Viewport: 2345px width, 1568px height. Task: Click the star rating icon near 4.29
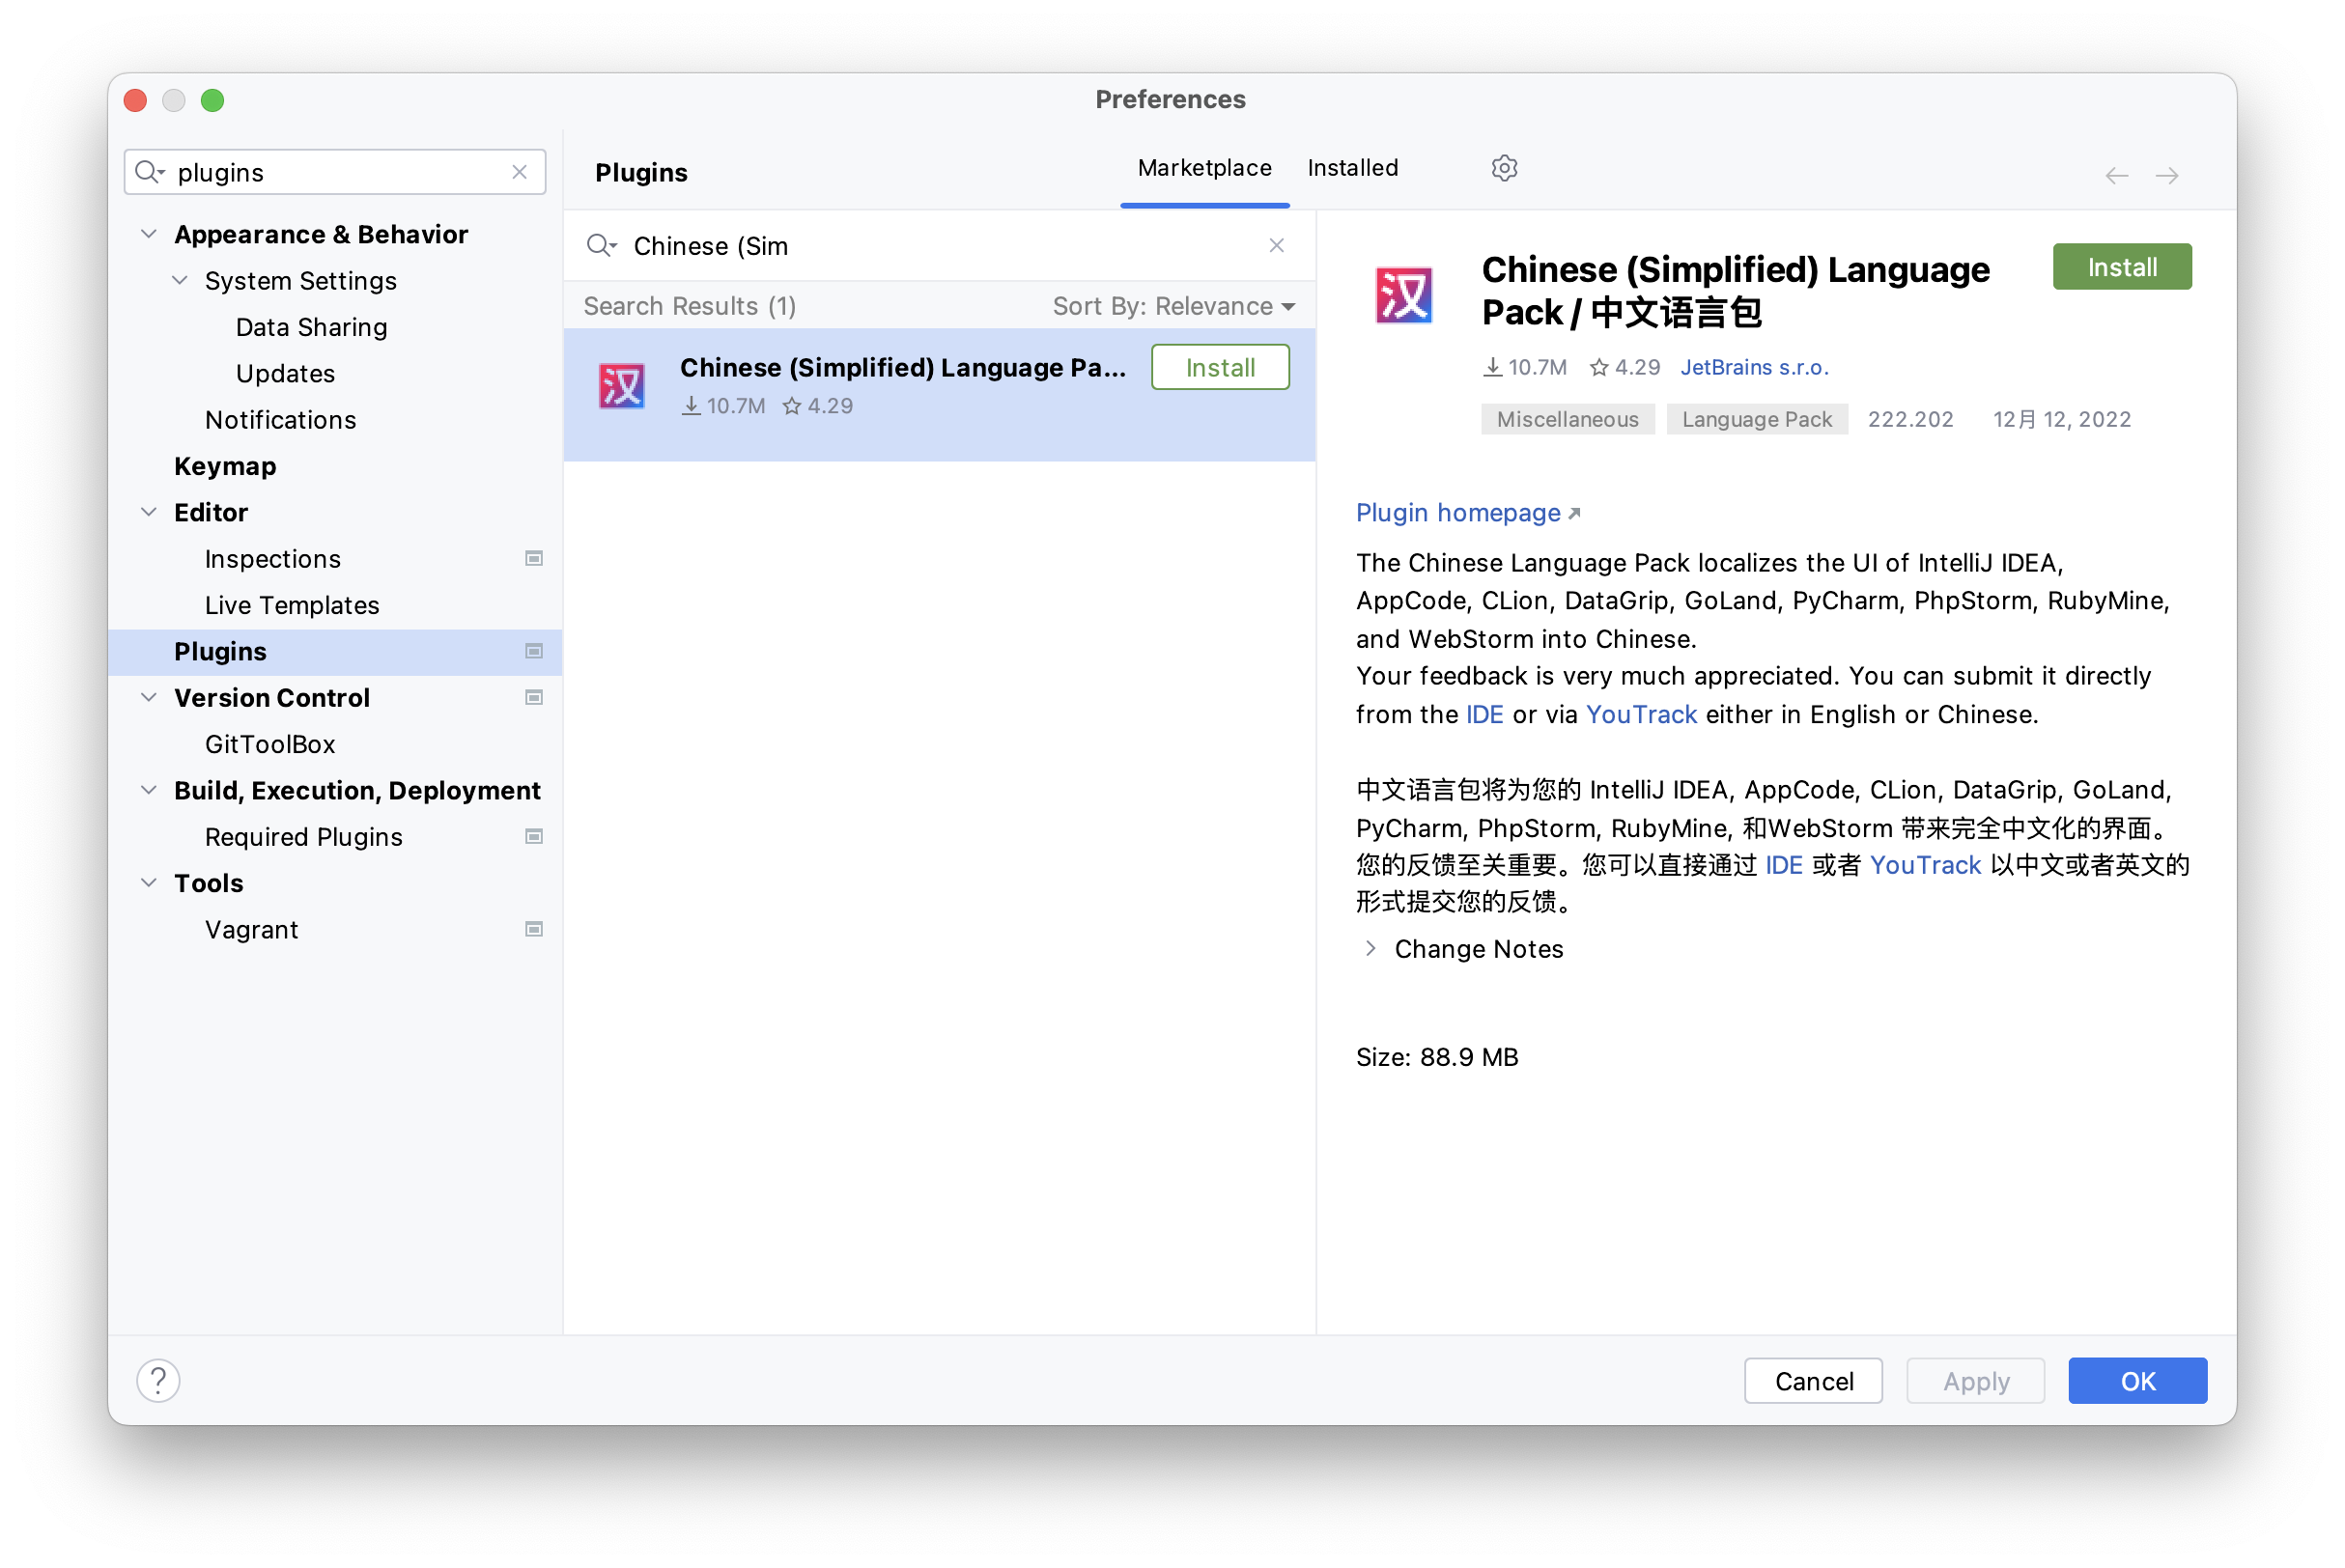[1600, 366]
